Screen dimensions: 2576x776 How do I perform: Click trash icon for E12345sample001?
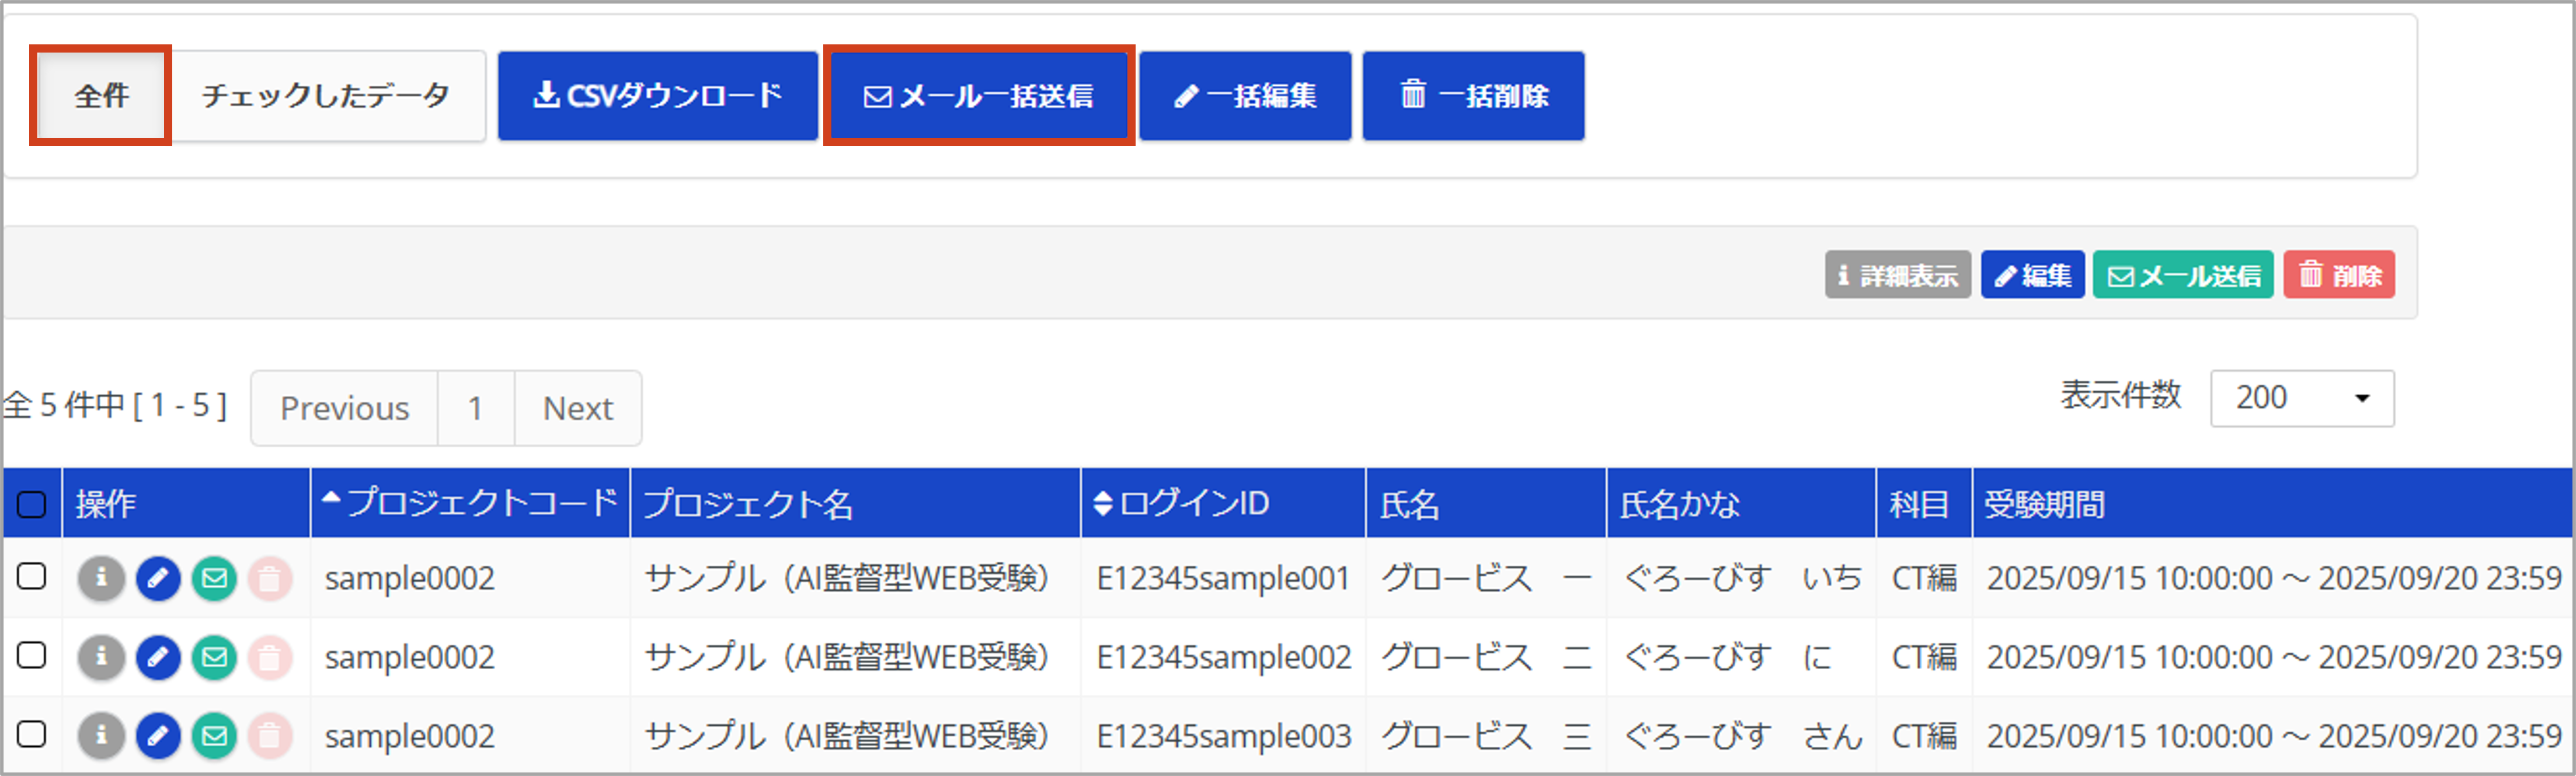(270, 578)
